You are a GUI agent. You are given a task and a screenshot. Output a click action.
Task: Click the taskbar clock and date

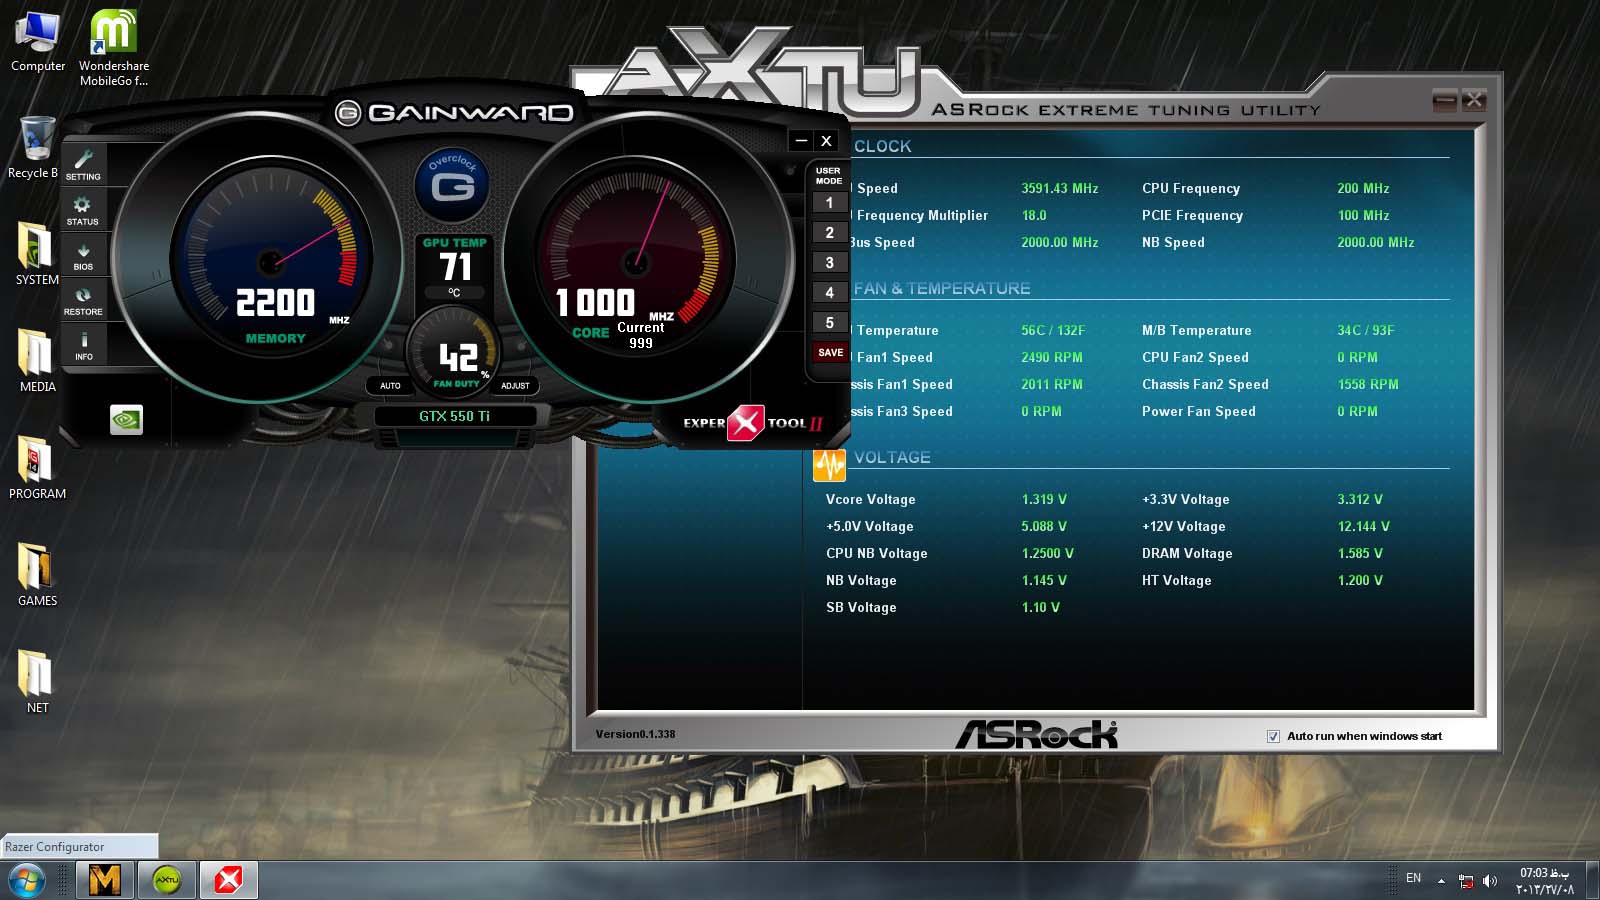point(1545,881)
